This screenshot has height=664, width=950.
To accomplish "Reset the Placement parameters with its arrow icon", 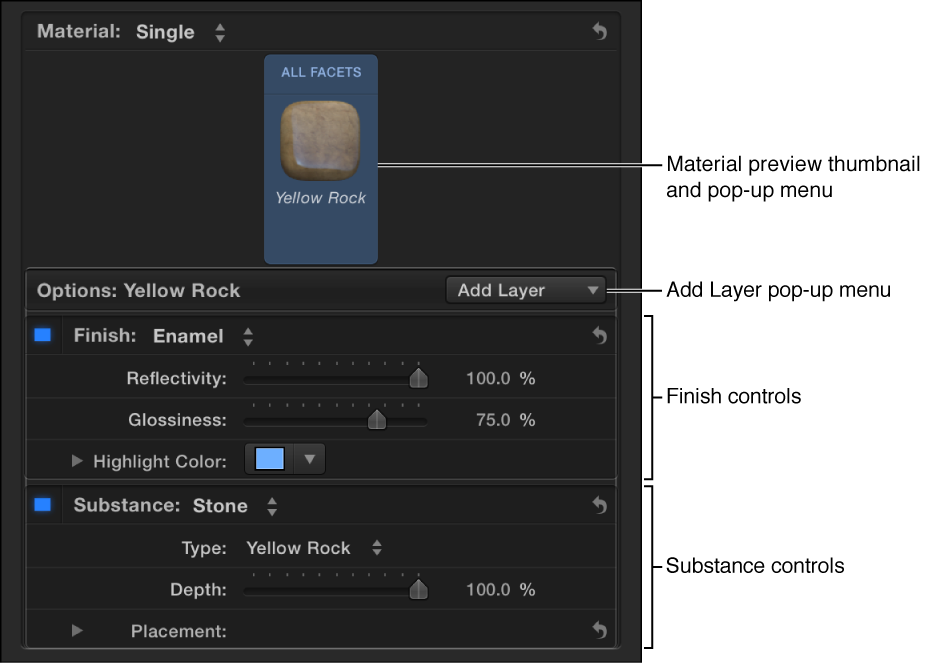I will point(599,630).
